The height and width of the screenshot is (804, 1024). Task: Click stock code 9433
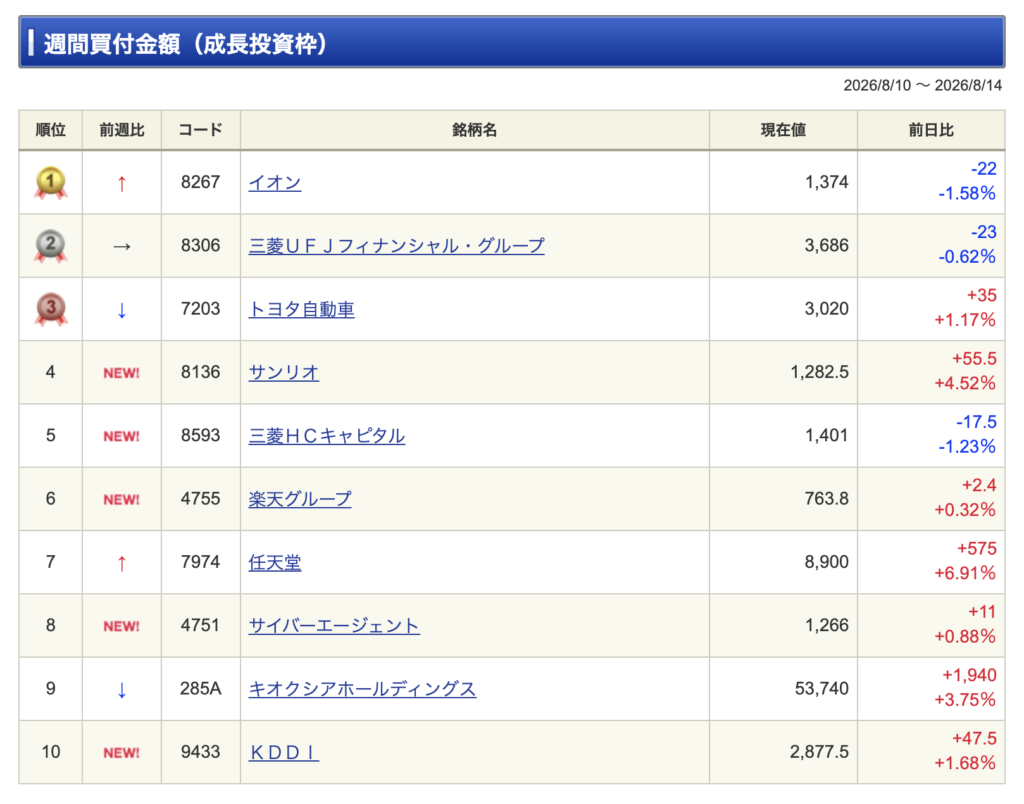coord(200,752)
